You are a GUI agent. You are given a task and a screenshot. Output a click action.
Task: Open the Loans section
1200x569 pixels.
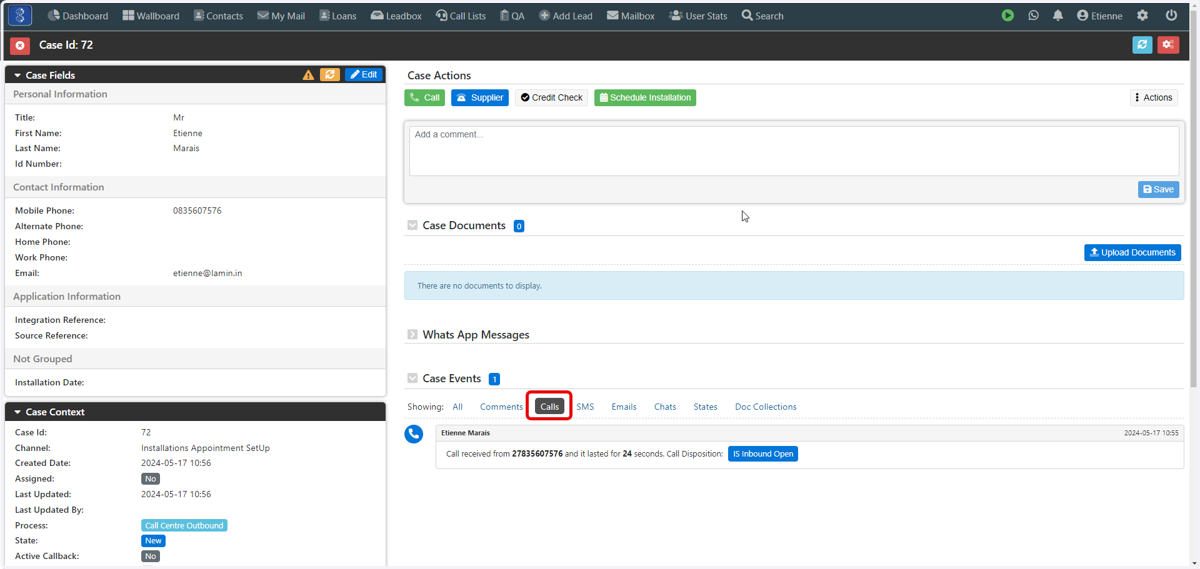pyautogui.click(x=338, y=16)
